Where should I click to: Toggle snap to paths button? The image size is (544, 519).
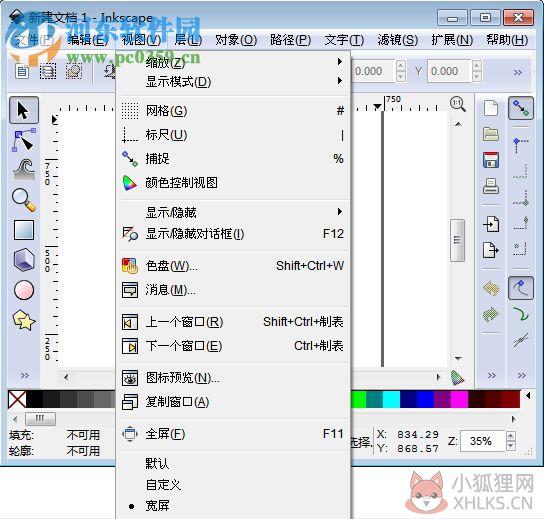521,314
